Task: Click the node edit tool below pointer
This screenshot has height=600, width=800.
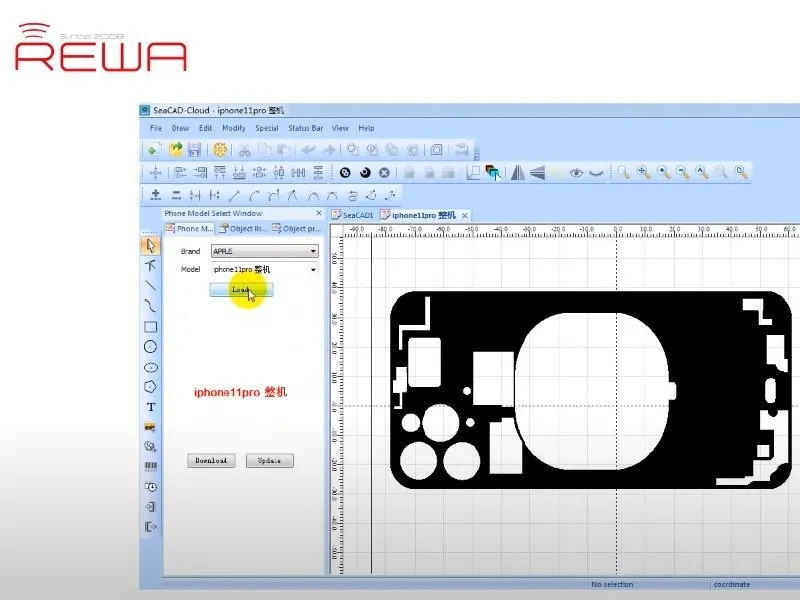Action: click(151, 265)
